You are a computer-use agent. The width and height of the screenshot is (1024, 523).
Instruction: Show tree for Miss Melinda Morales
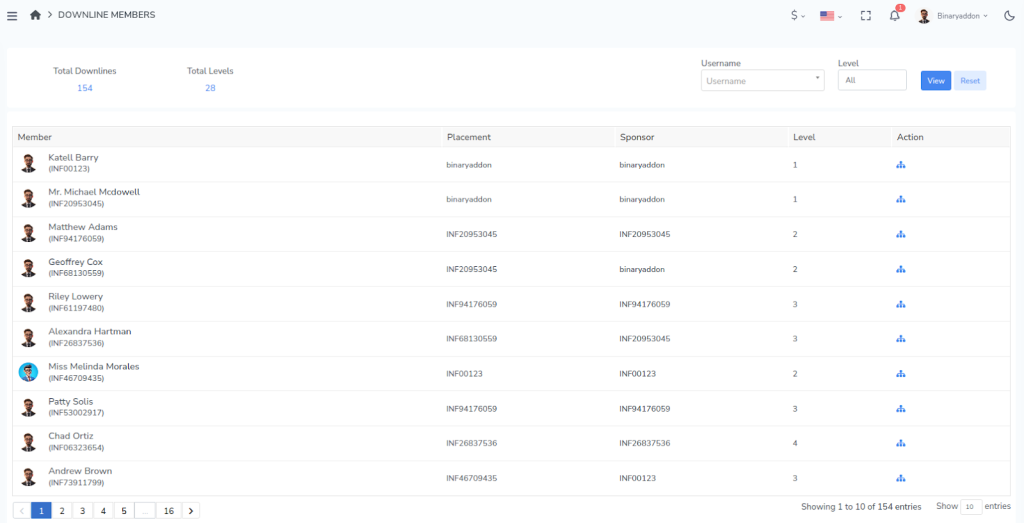tap(901, 374)
